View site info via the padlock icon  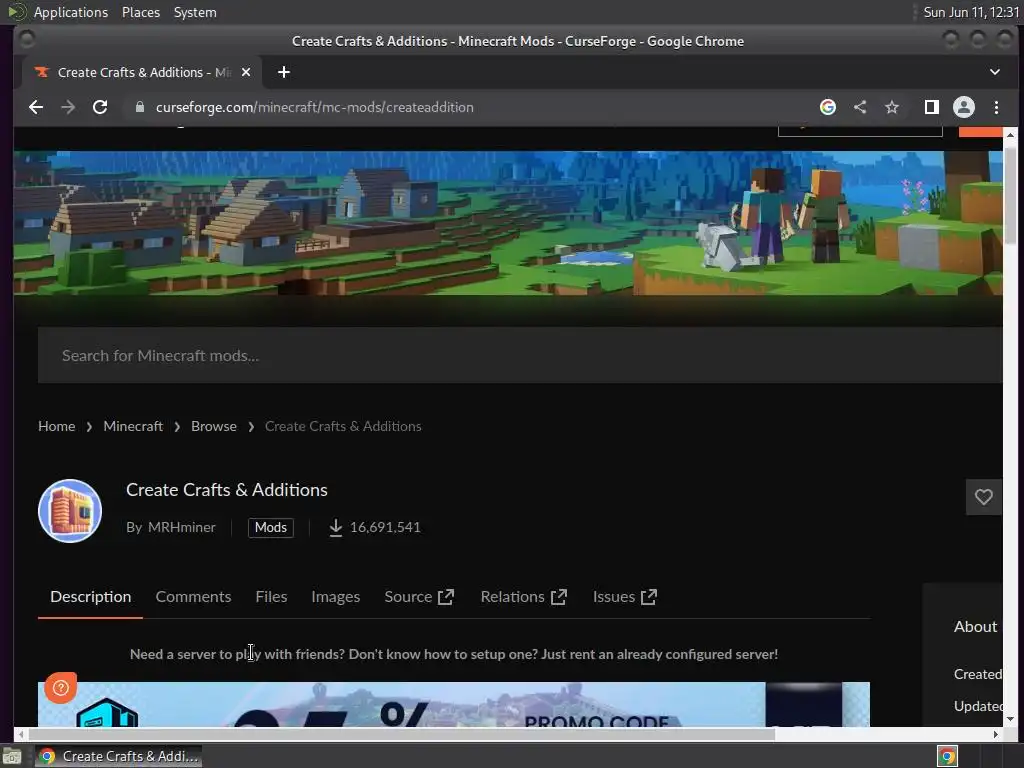139,107
